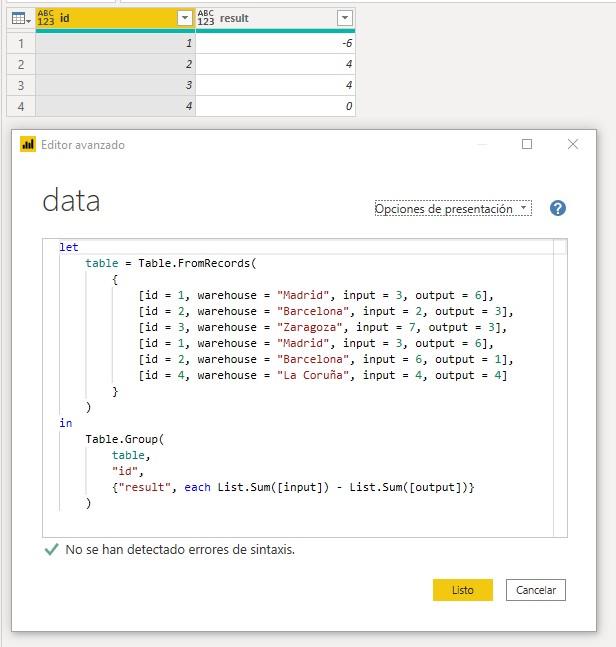This screenshot has width=616, height=647.
Task: Click the result cell showing -6
Action: coord(275,43)
